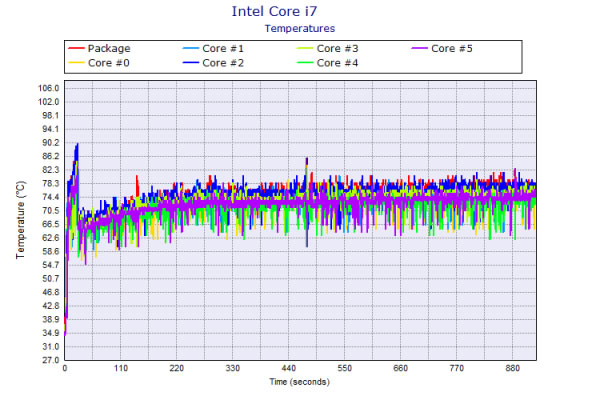Viewport: 600px width, 400px height.
Task: Click the 90.2 y-axis value
Action: tap(51, 143)
